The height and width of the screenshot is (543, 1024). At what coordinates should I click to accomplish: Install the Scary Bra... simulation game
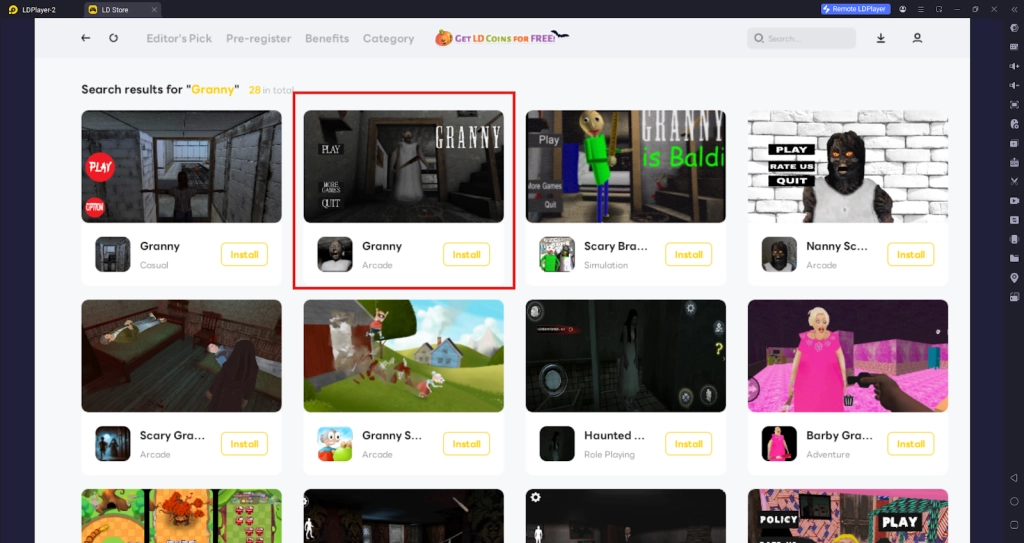tap(688, 255)
